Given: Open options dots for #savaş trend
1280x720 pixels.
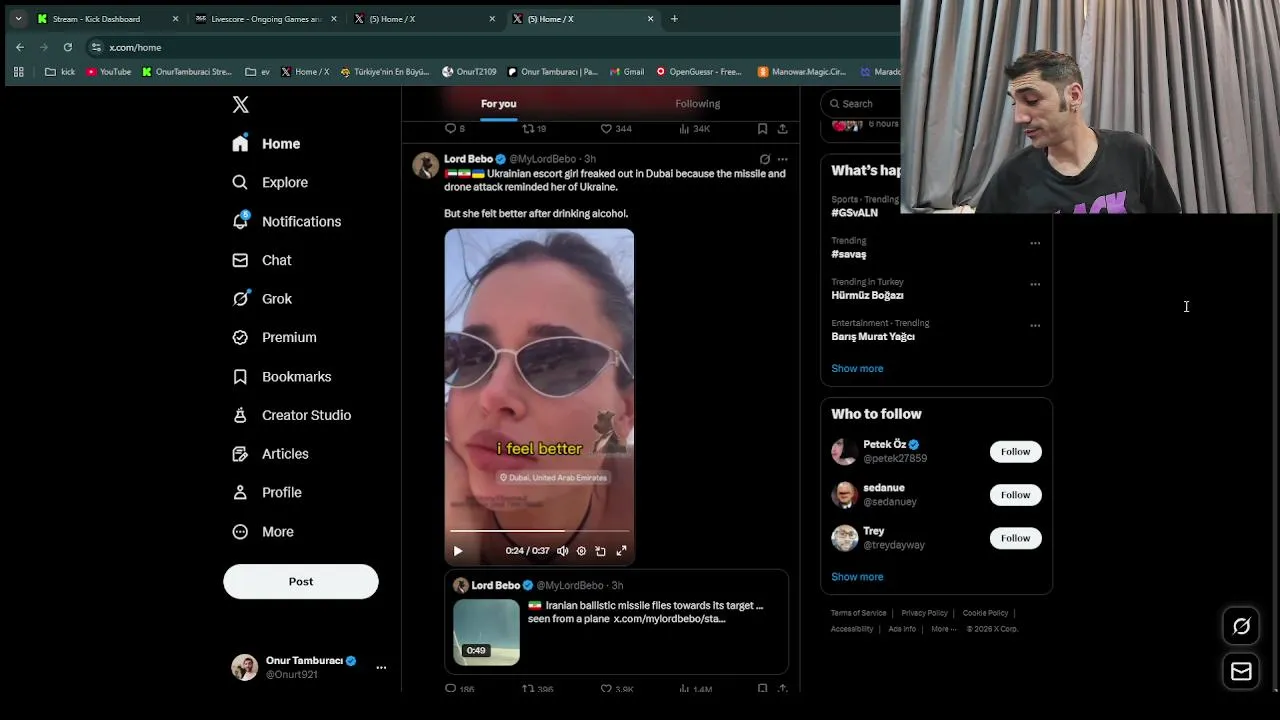Looking at the screenshot, I should (x=1035, y=243).
